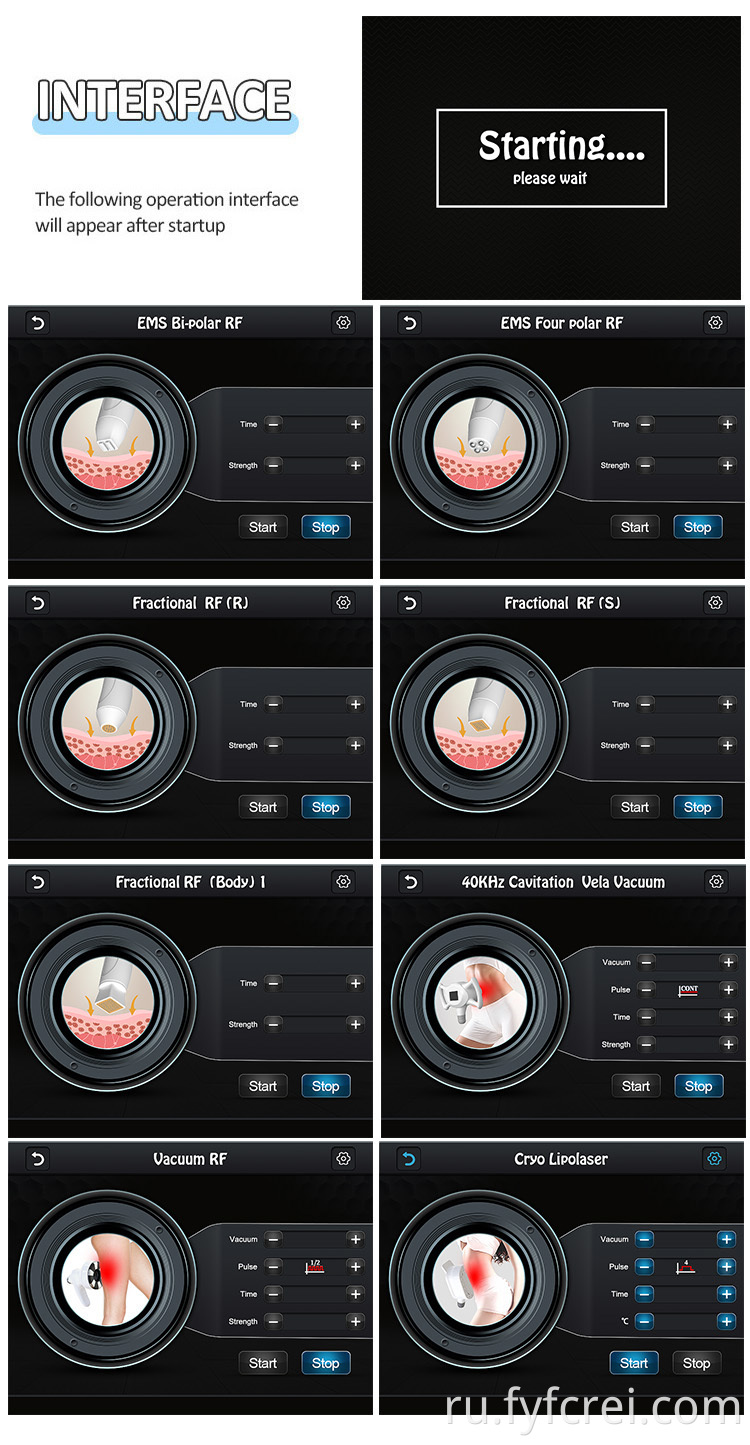Increase temperature °C in Cryo Lipolaser panel
Image resolution: width=750 pixels, height=1445 pixels.
click(726, 1321)
